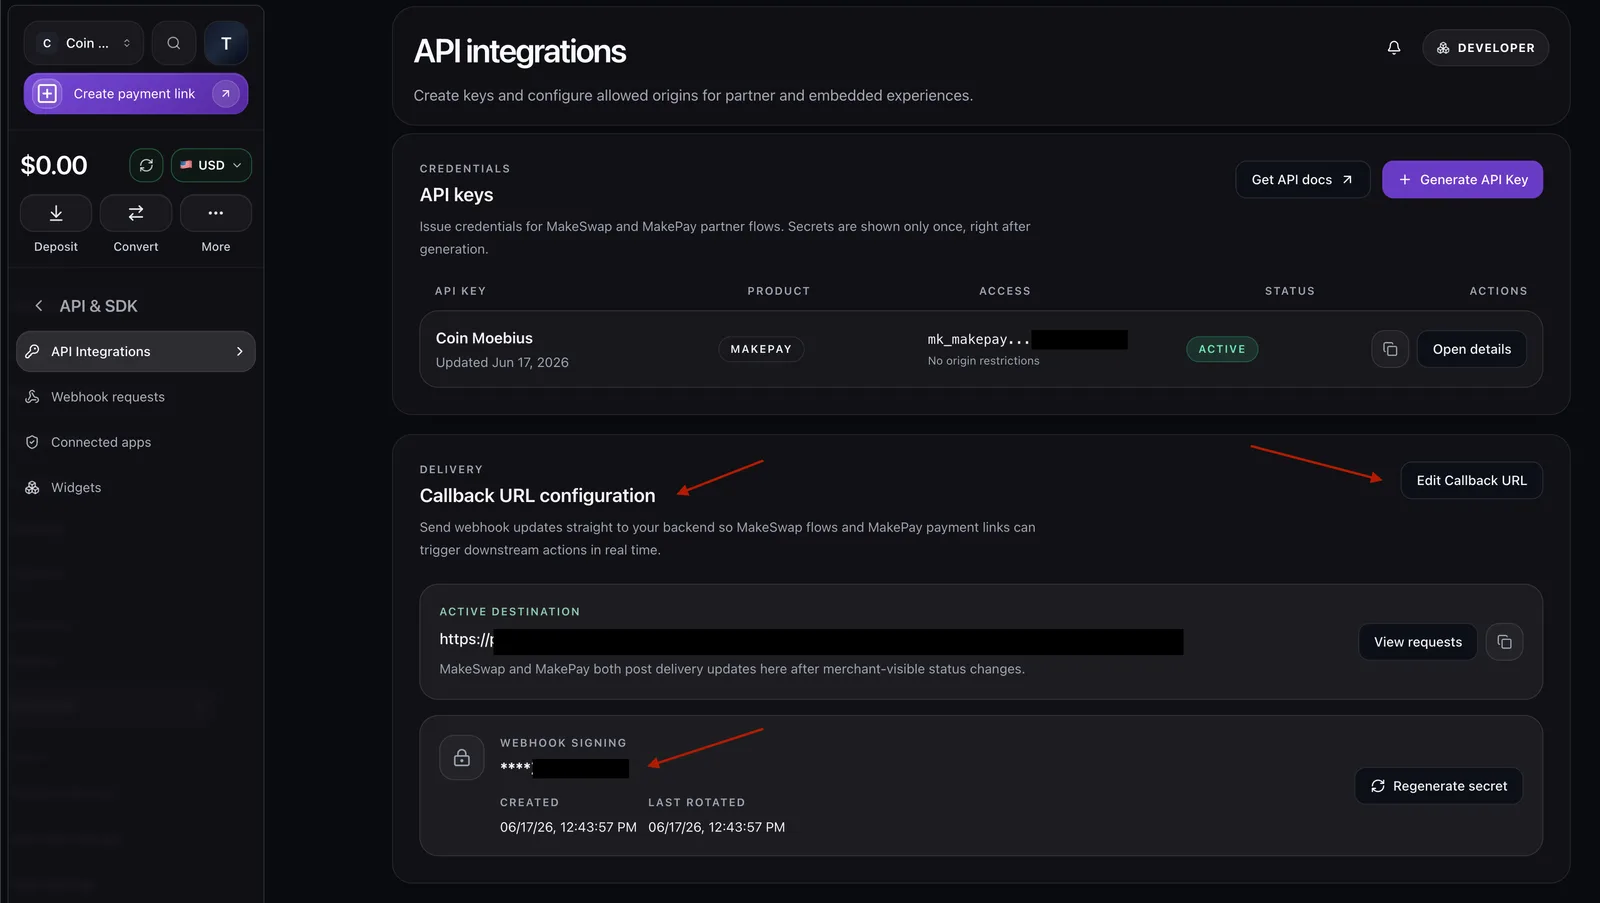The height and width of the screenshot is (903, 1600).
Task: Expand the API Integrations chevron arrow
Action: click(x=240, y=351)
